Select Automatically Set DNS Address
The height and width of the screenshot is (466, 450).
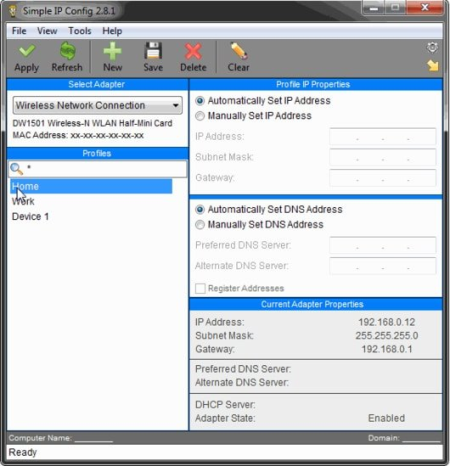[x=200, y=209]
